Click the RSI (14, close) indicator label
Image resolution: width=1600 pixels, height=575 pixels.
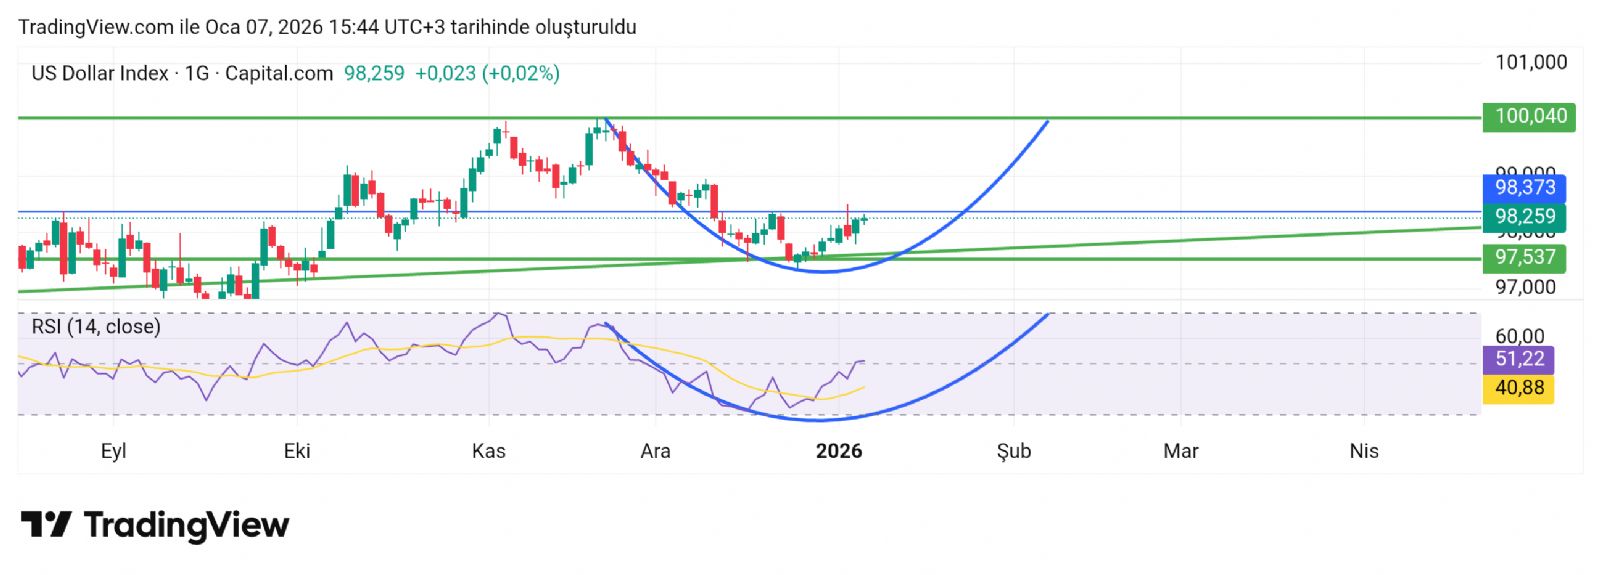coord(96,326)
